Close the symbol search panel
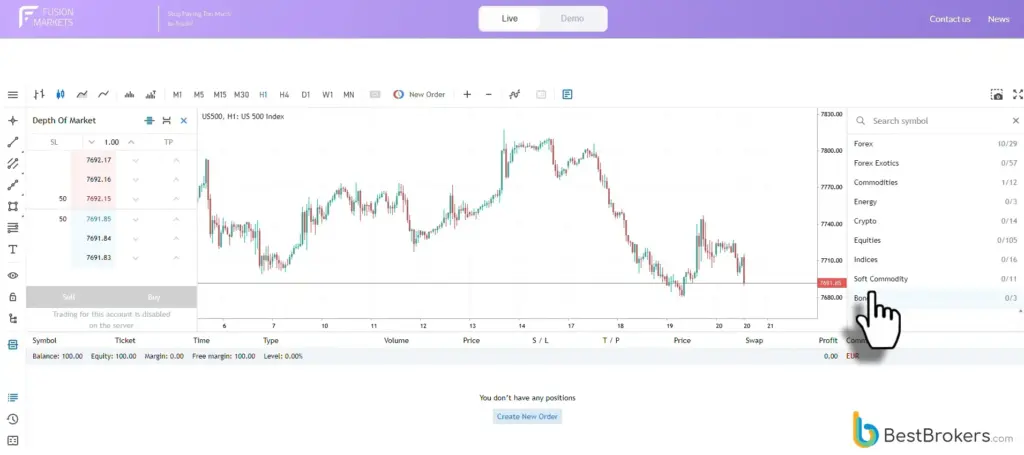Image resolution: width=1024 pixels, height=455 pixels. (x=1016, y=121)
